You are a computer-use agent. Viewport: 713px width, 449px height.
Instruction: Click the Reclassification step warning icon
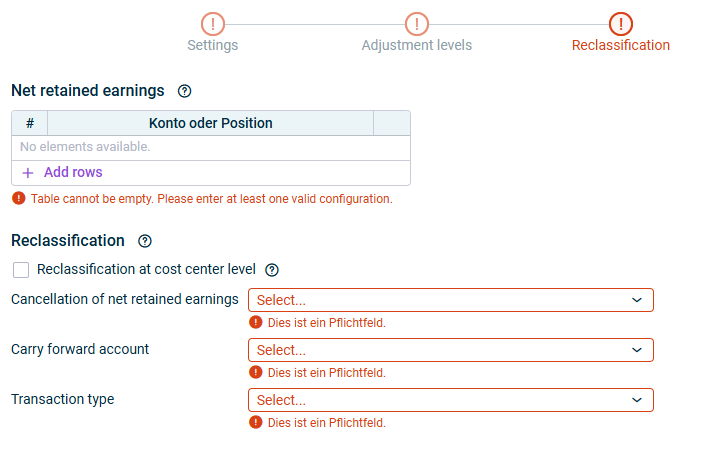(621, 24)
